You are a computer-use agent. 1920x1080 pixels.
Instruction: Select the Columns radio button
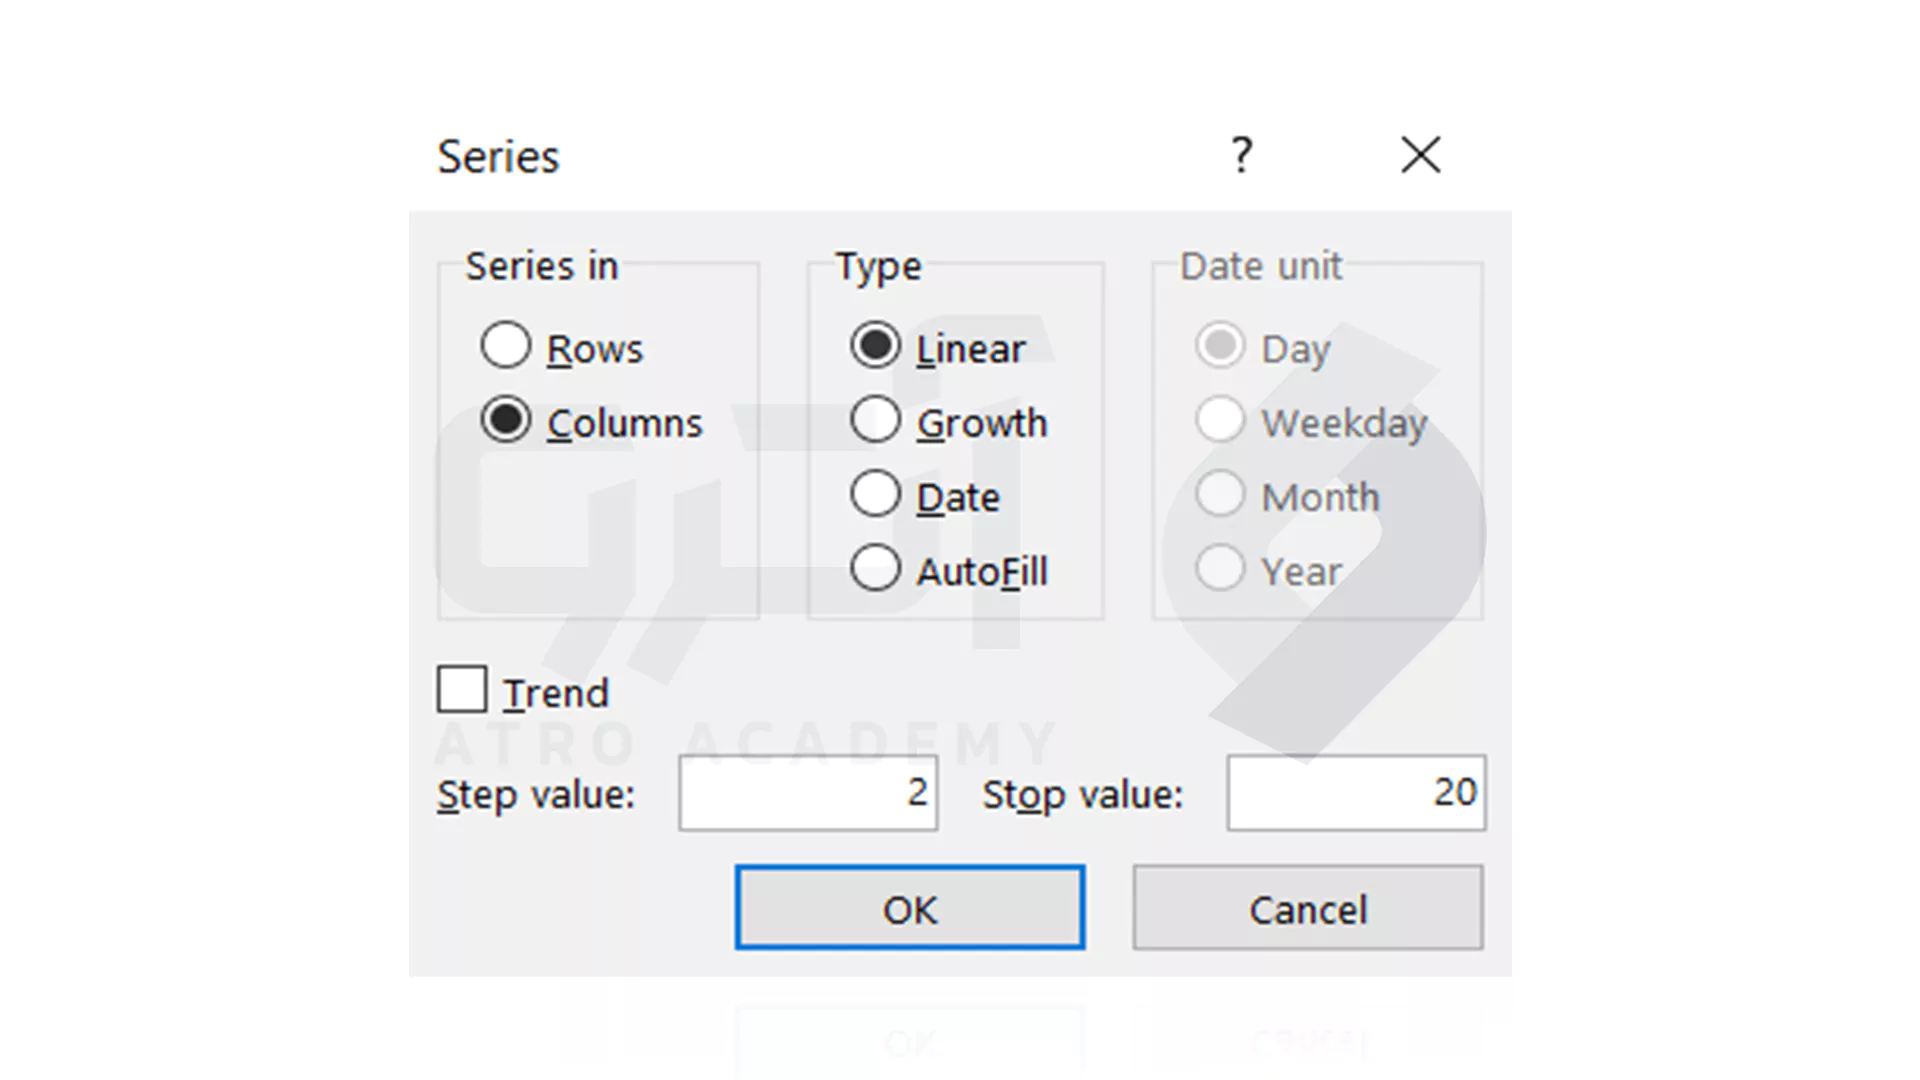click(x=505, y=420)
